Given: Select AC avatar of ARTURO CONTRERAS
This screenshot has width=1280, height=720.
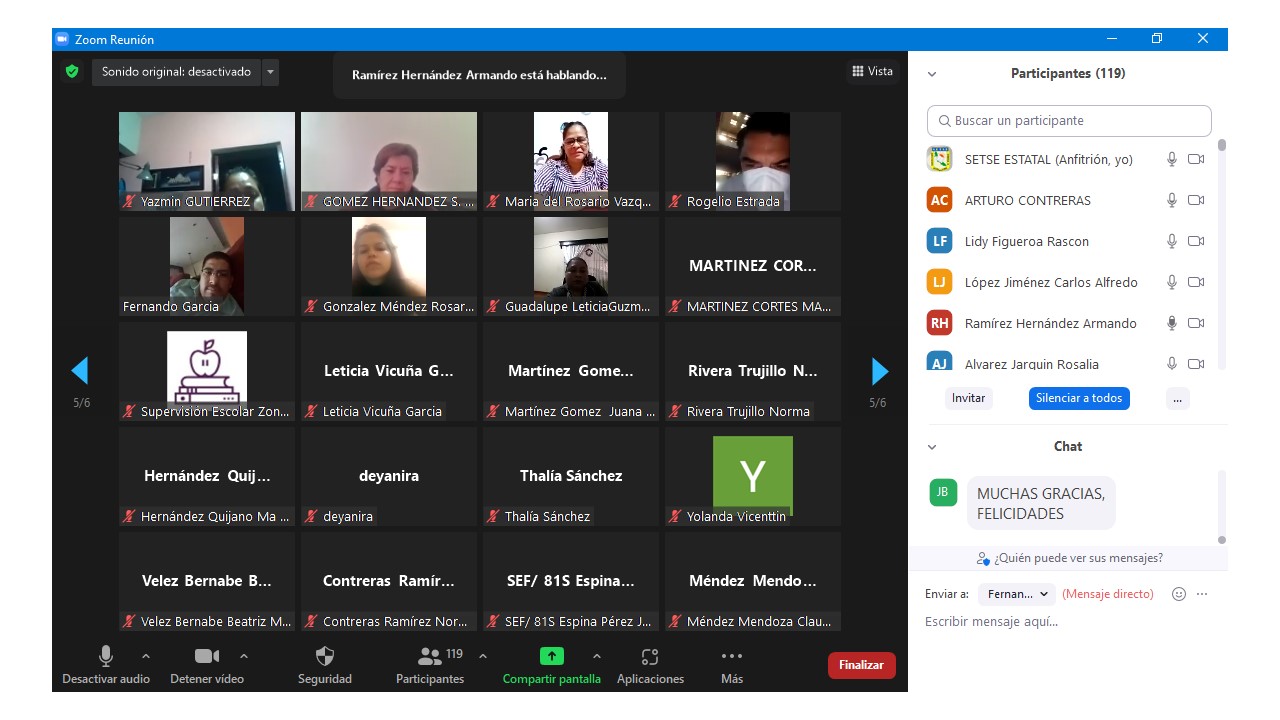Looking at the screenshot, I should click(939, 200).
